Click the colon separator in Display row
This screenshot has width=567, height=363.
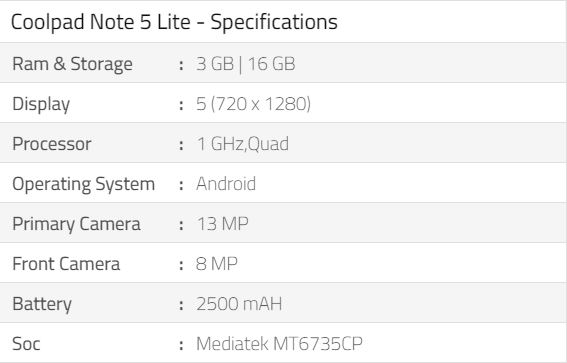(181, 105)
